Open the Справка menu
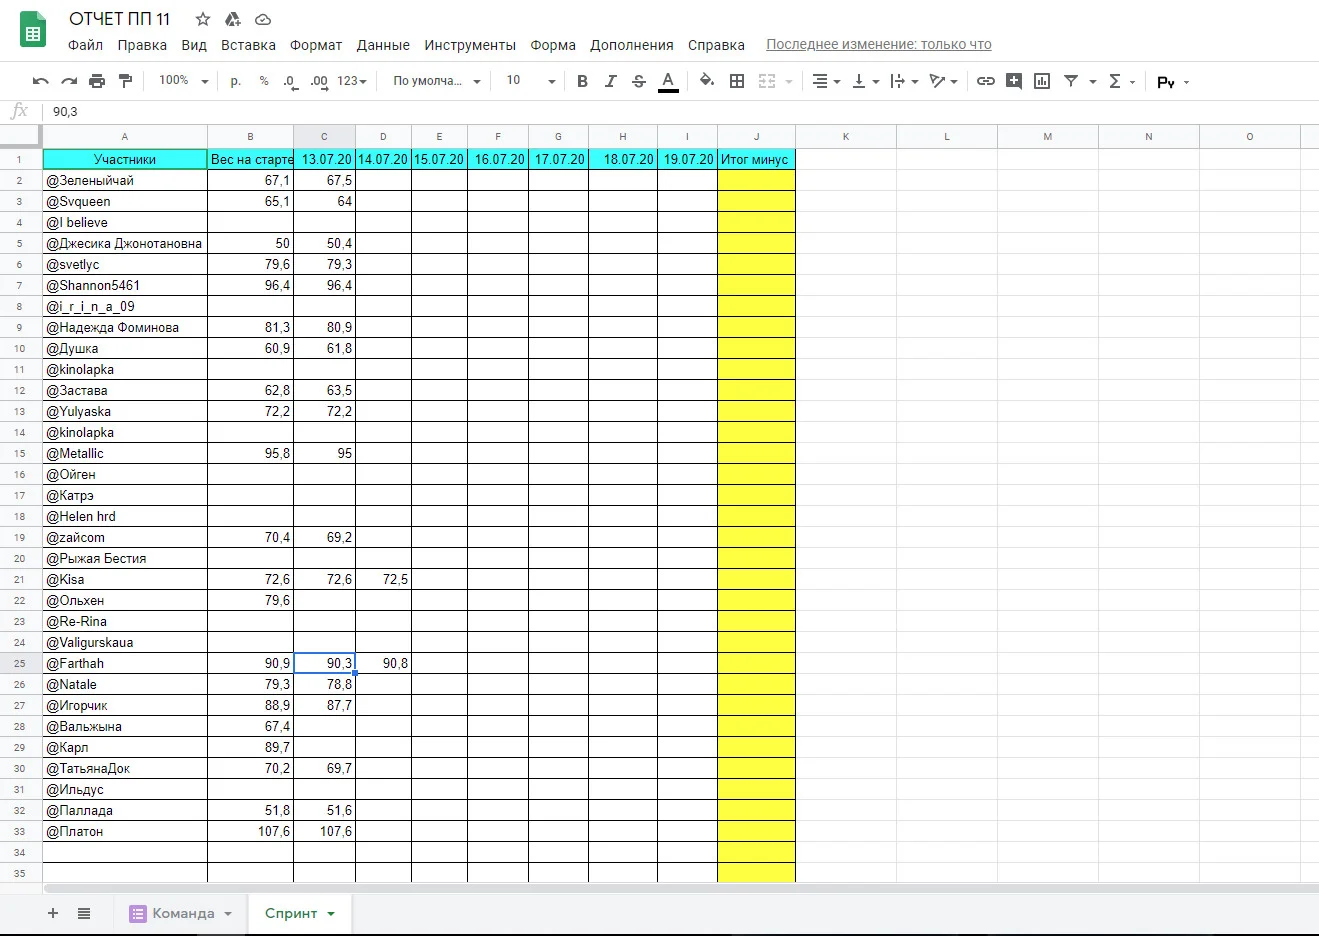Viewport: 1319px width, 936px height. 716,45
